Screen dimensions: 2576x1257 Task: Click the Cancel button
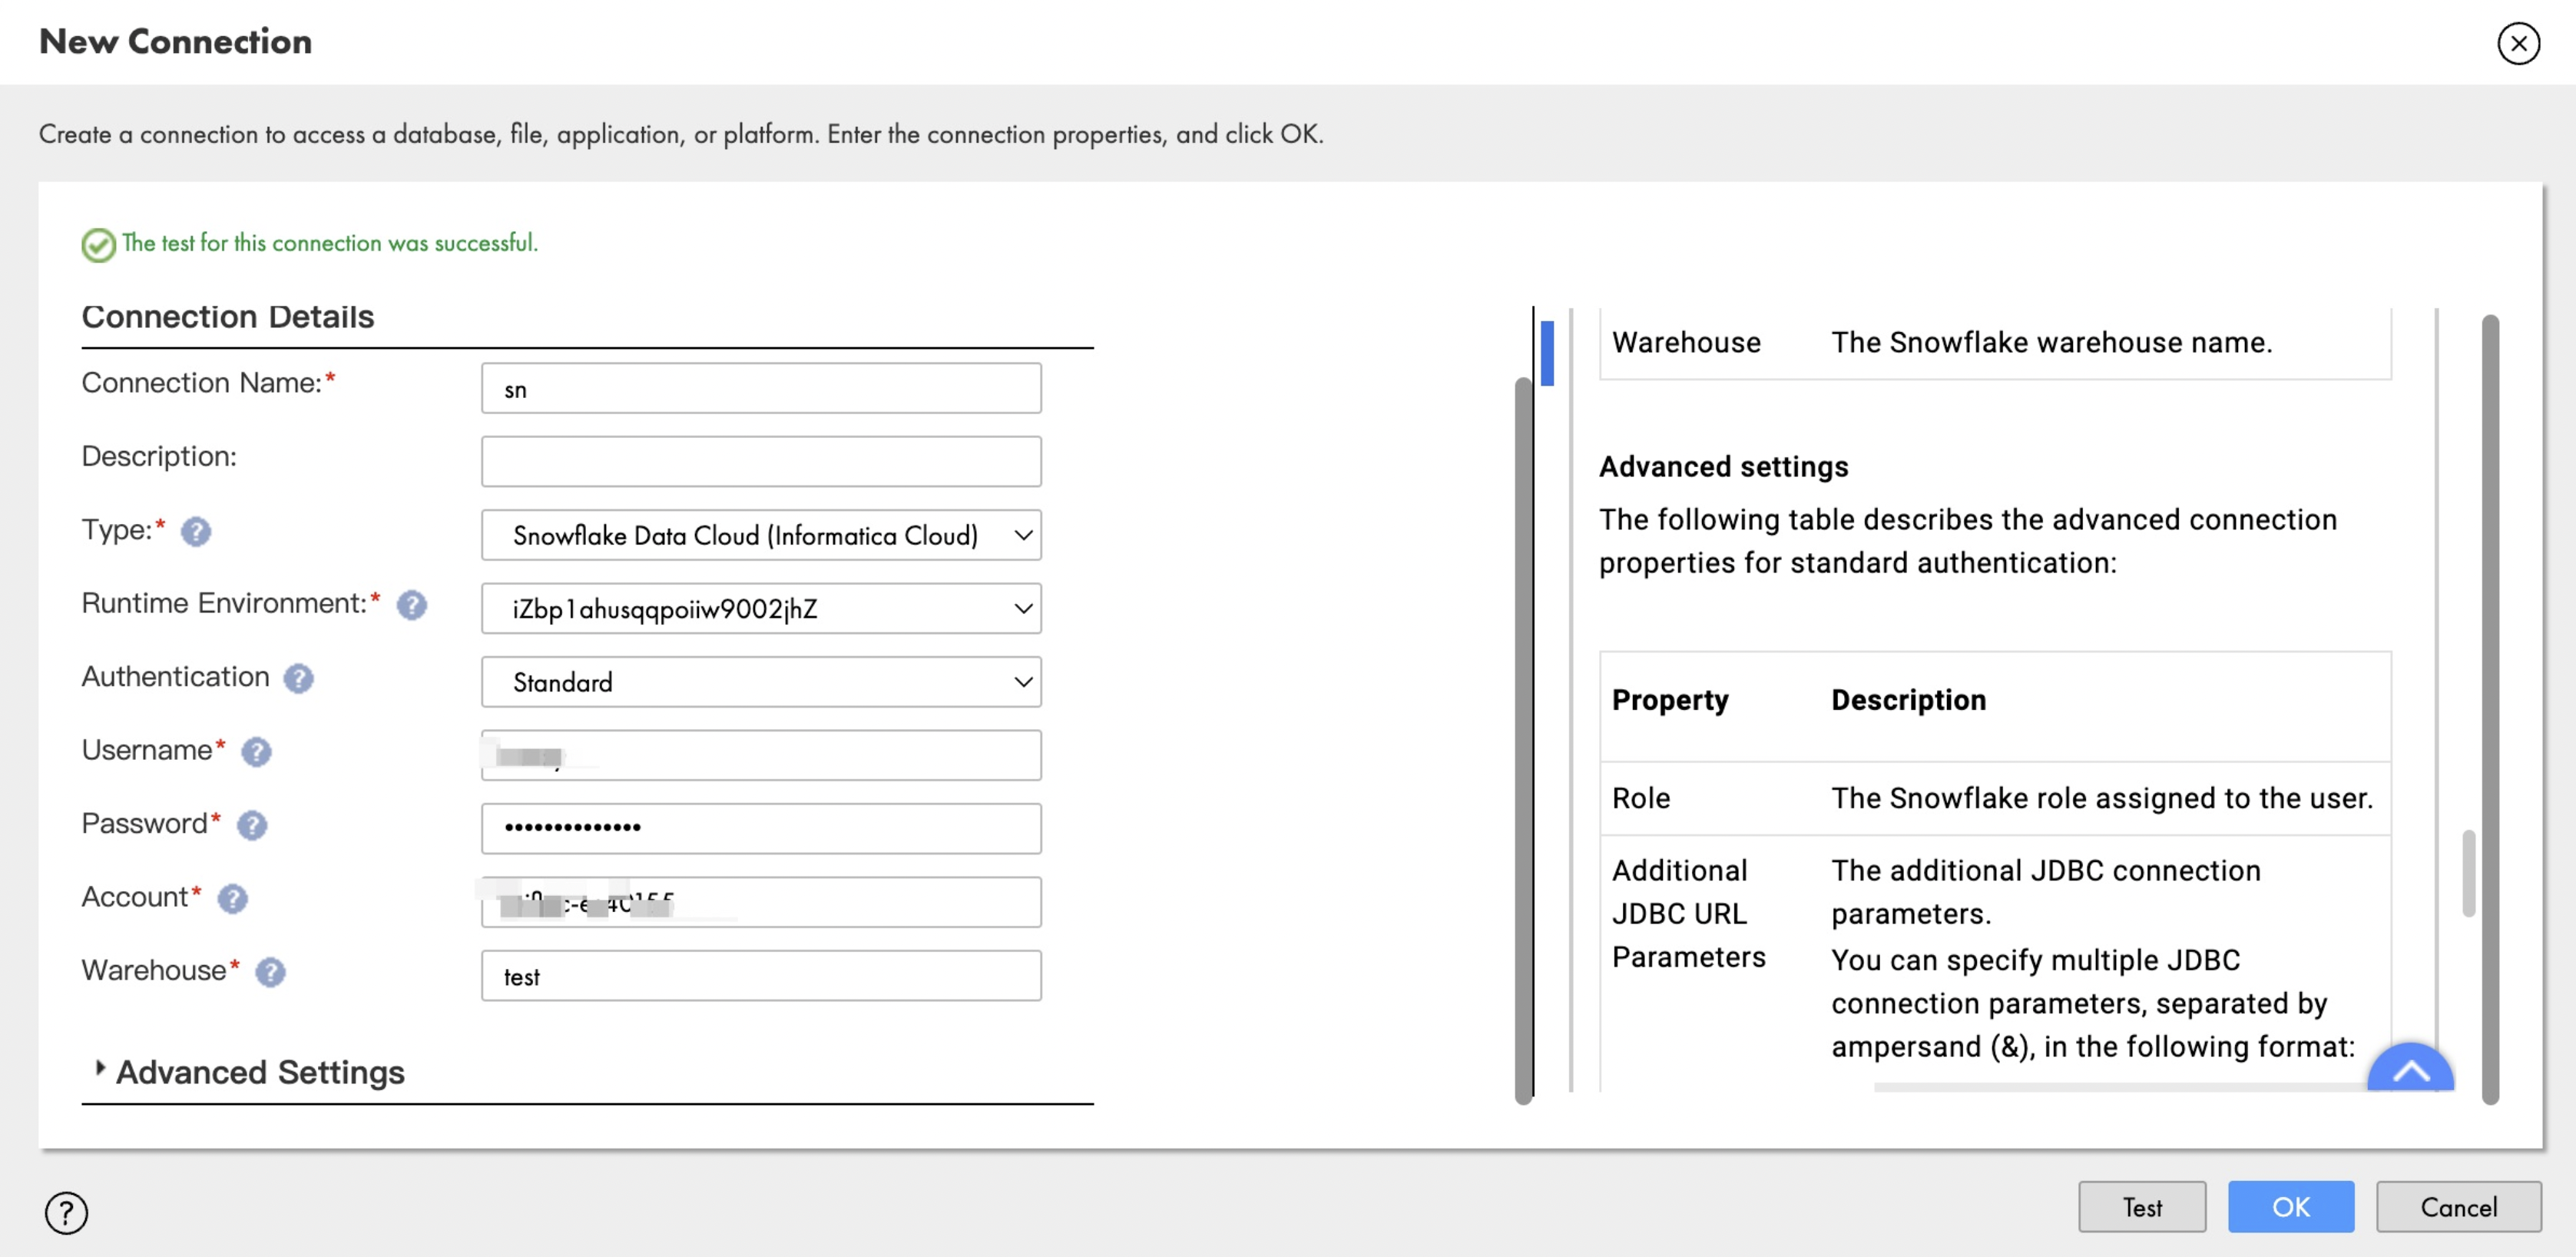(2458, 1207)
